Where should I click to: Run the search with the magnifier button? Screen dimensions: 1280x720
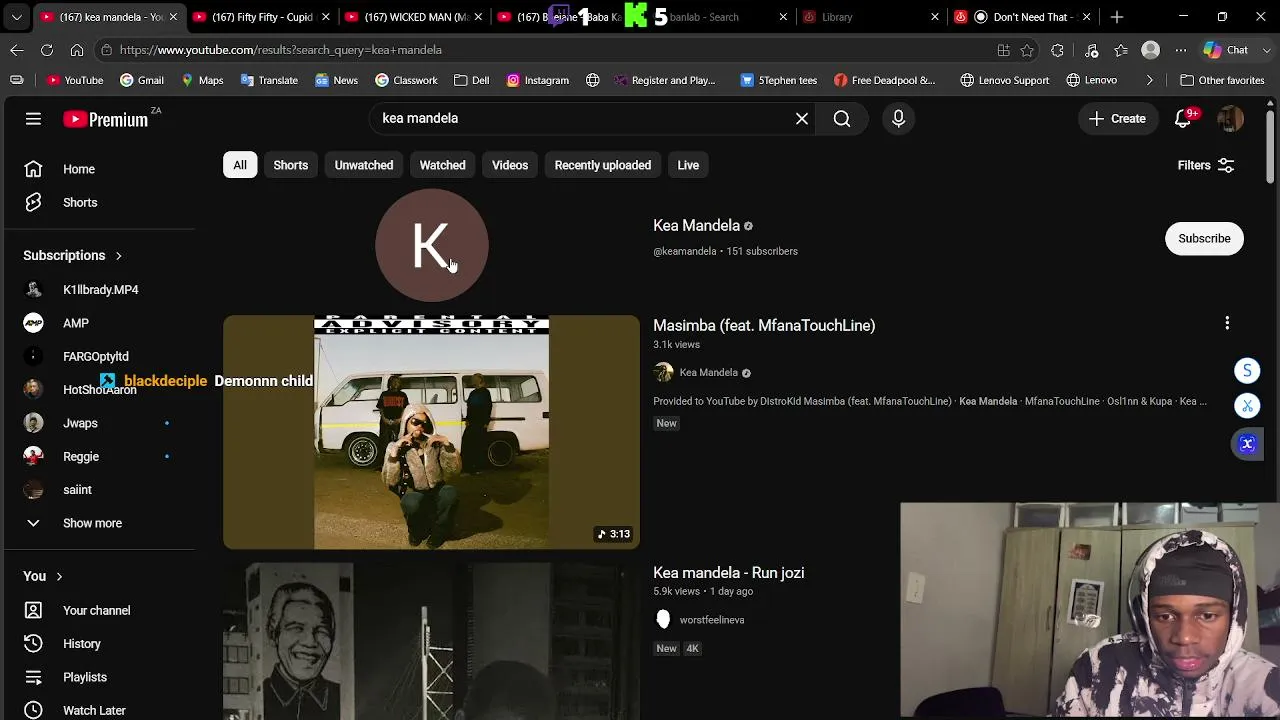click(x=842, y=119)
